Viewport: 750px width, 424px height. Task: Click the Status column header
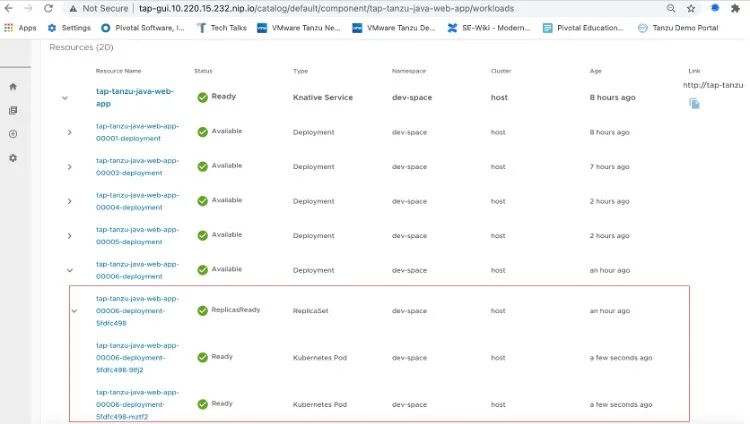pyautogui.click(x=203, y=71)
